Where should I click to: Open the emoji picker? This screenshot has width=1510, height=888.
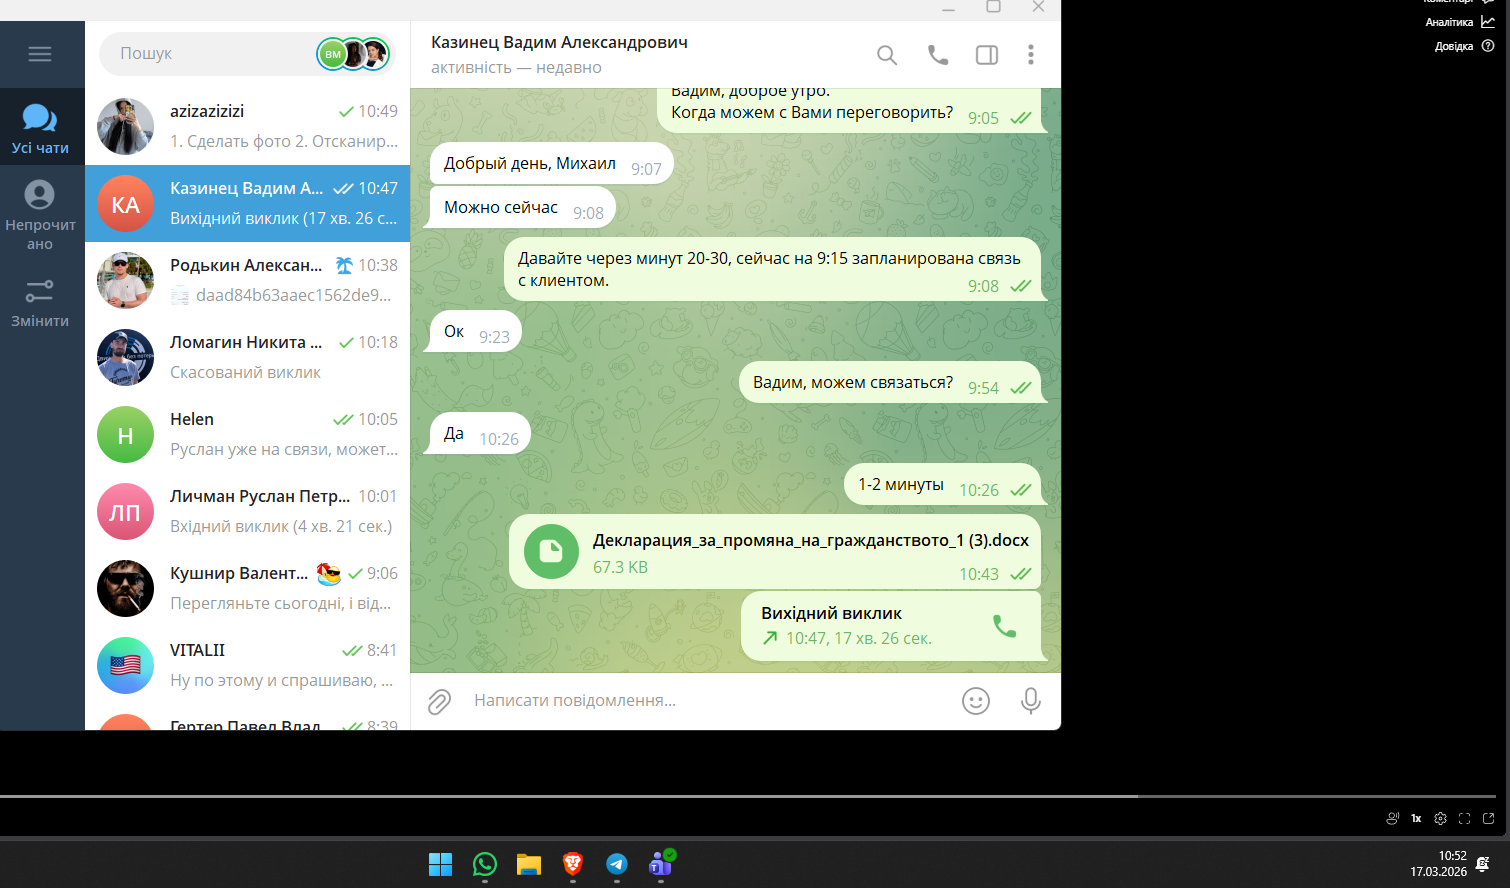(x=976, y=701)
